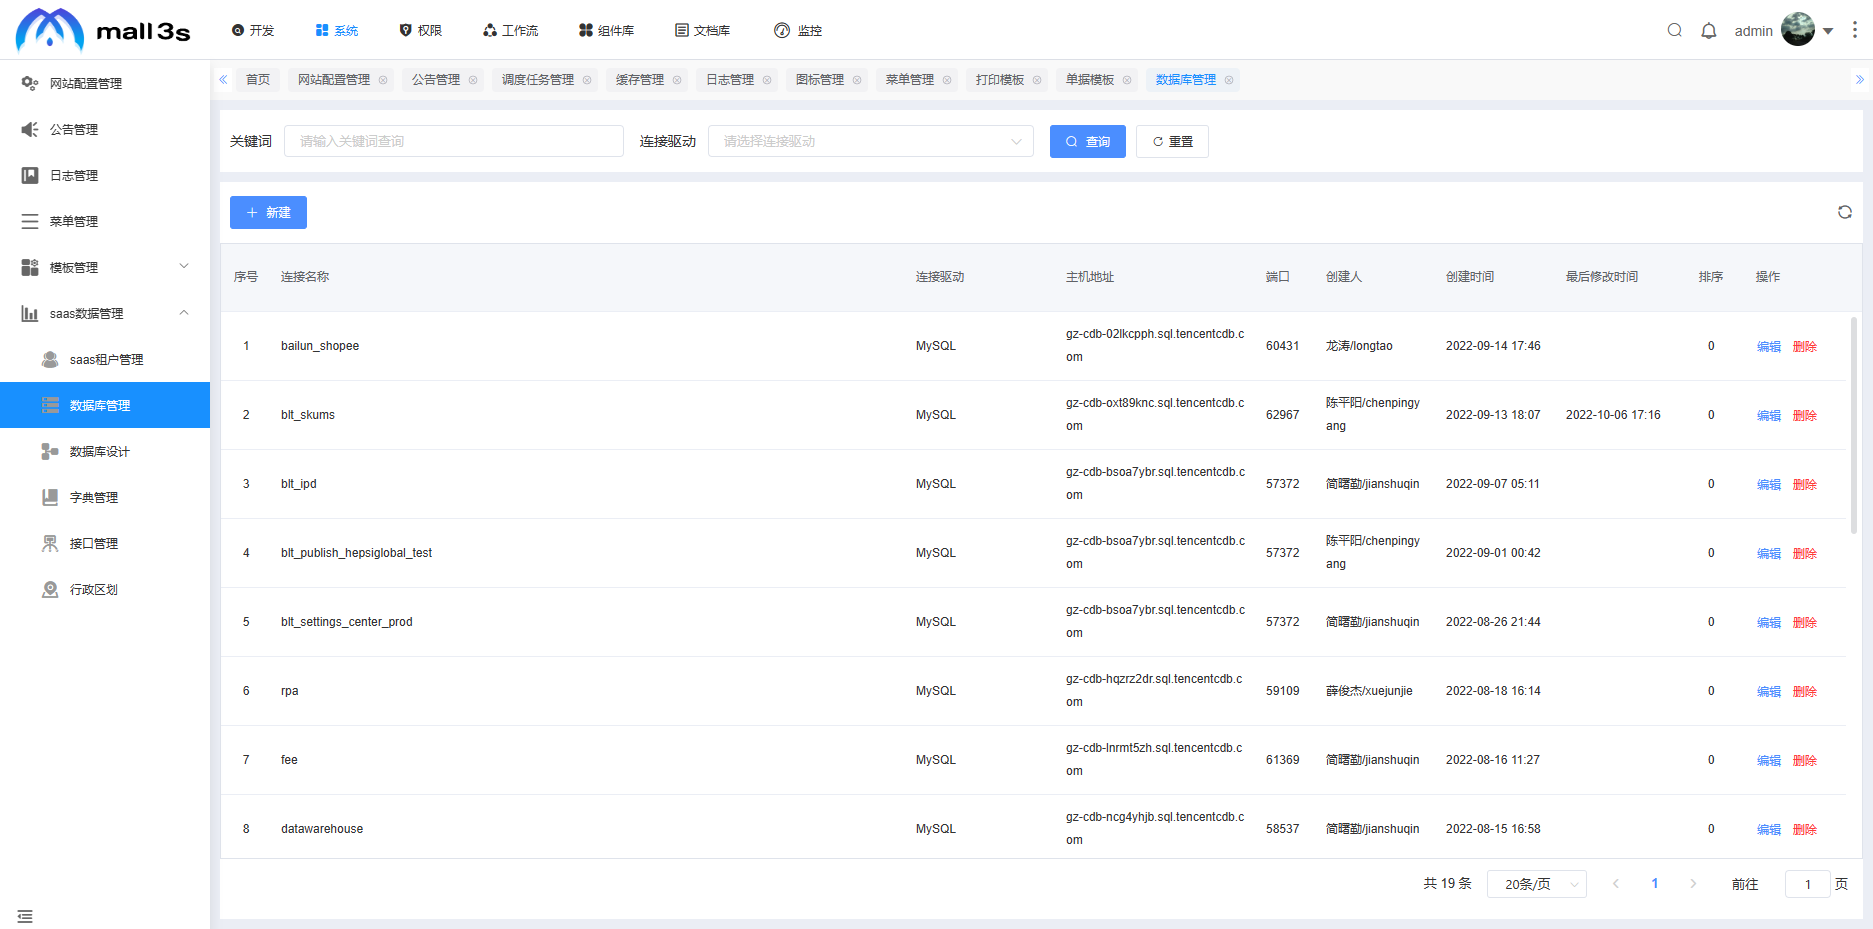Open notifications bell icon

1709,30
